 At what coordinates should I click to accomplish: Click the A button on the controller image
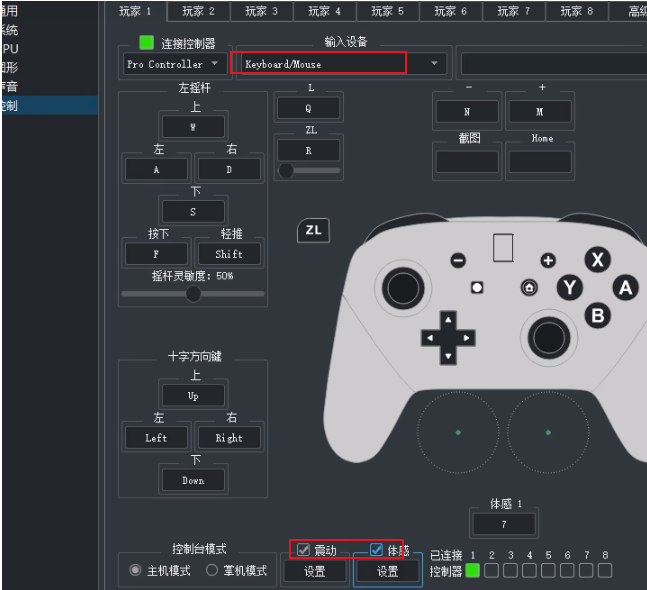click(626, 288)
